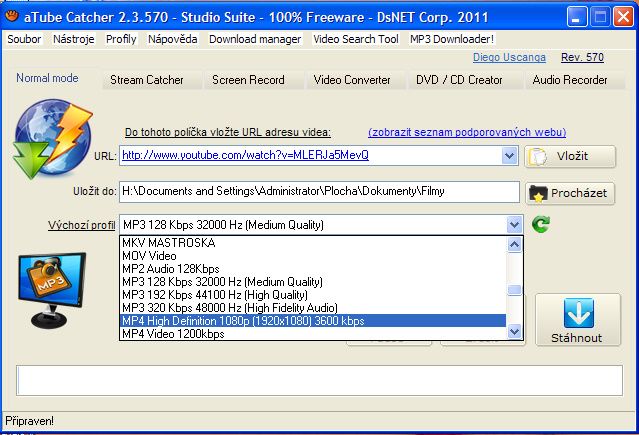Select MP3 320 Kbps High Fidelity Audio
The height and width of the screenshot is (435, 639).
click(x=313, y=308)
